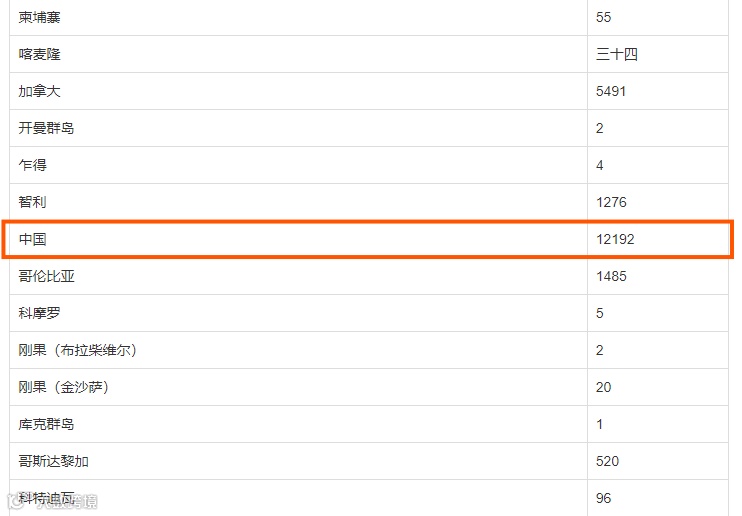Select the 5491 value for 加拿大
The height and width of the screenshot is (516, 742).
coord(611,91)
